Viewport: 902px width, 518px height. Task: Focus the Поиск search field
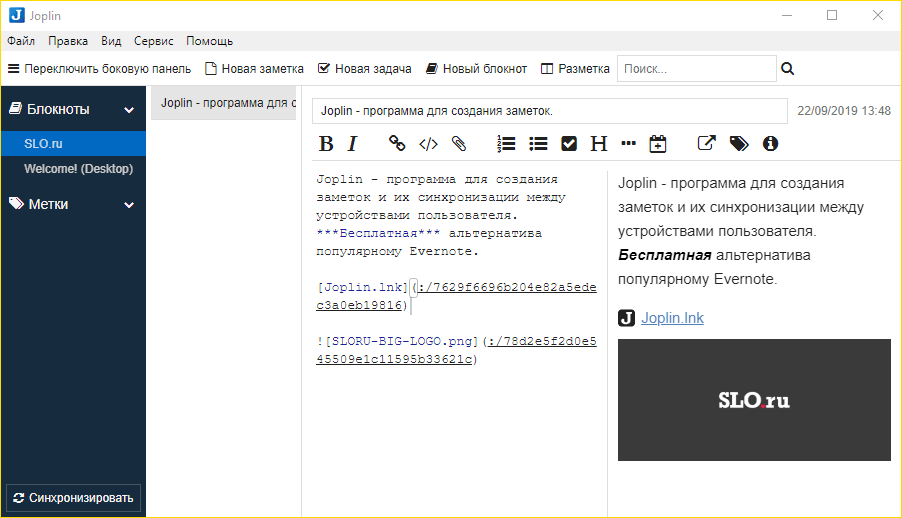(x=697, y=69)
